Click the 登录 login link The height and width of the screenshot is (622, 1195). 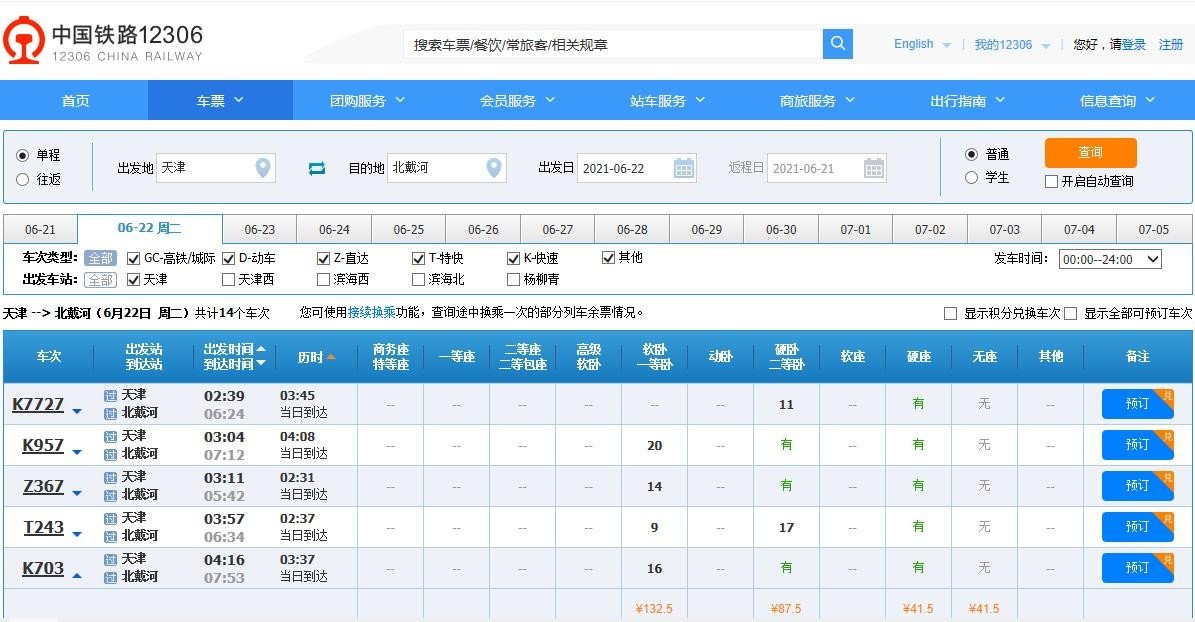[1134, 44]
